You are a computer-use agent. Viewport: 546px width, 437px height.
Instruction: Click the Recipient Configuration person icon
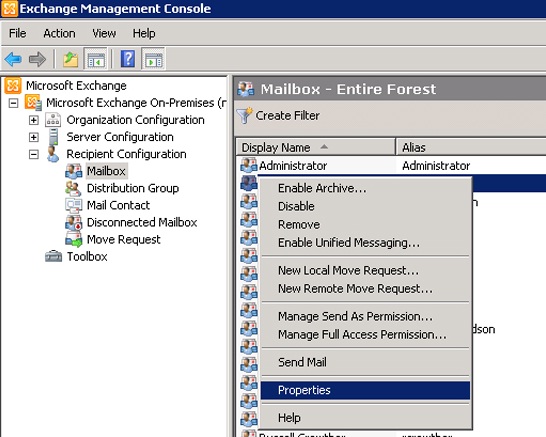tap(53, 154)
